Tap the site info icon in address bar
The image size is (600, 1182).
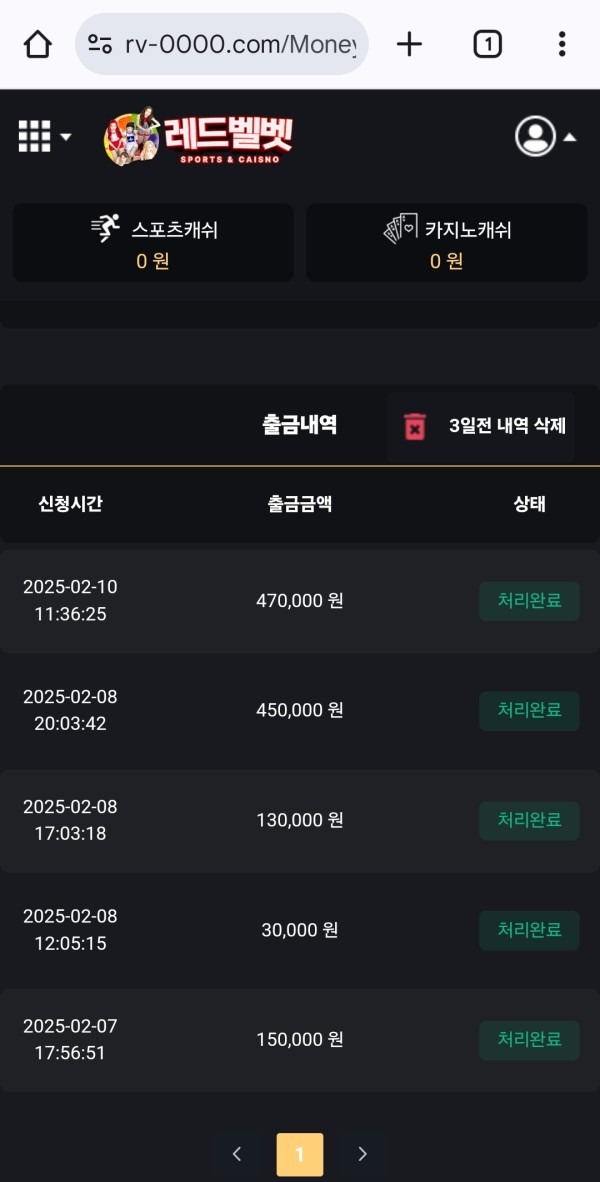coord(100,44)
